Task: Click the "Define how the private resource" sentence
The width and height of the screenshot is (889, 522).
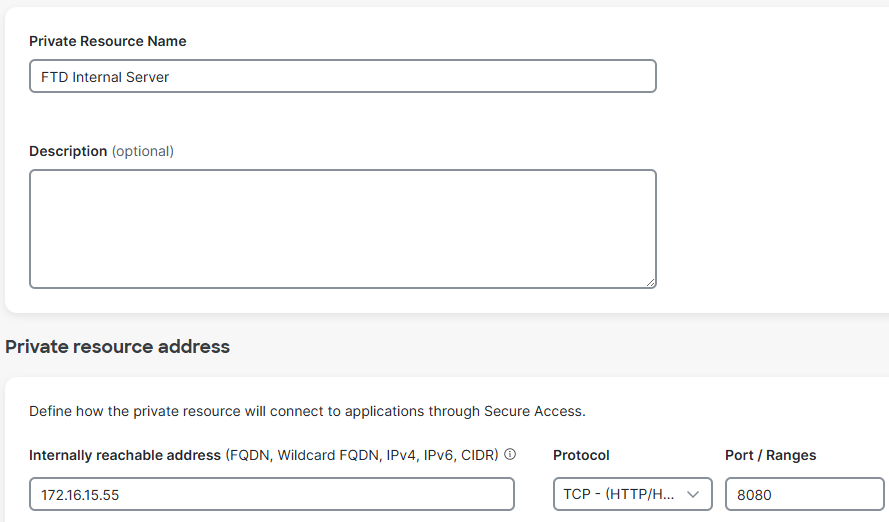Action: pos(307,411)
